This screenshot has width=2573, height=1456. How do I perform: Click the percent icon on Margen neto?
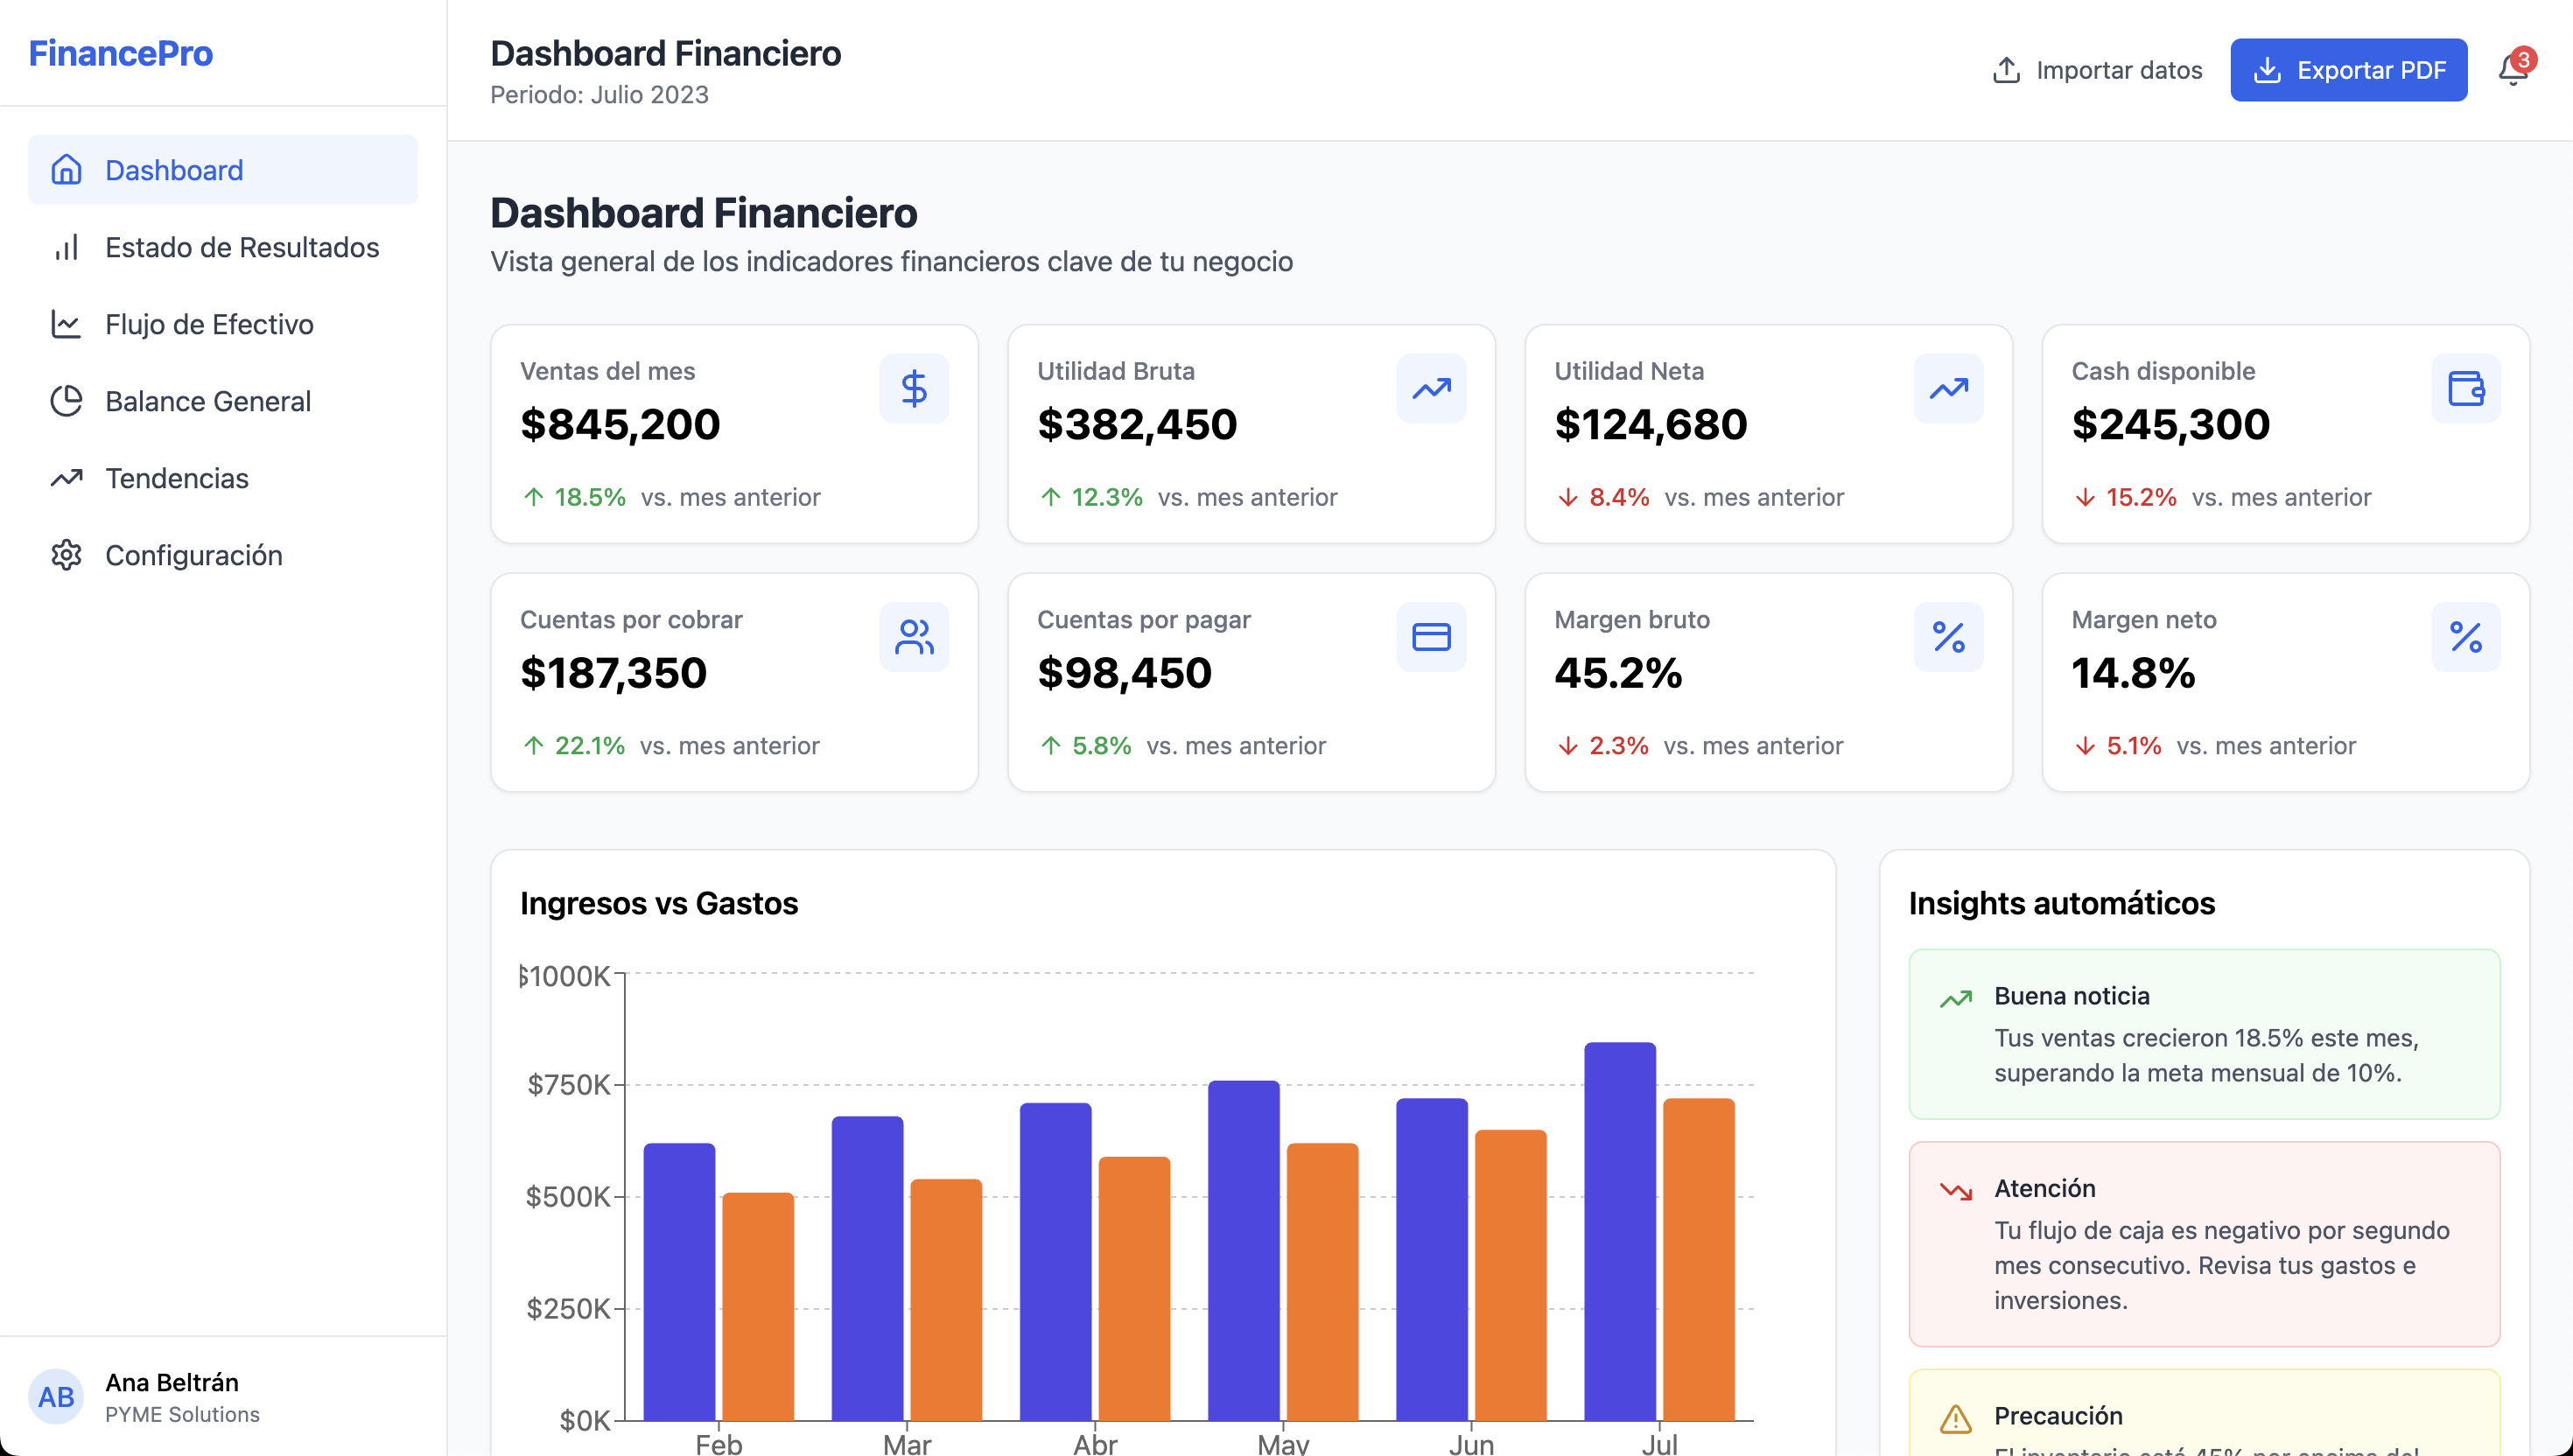pos(2465,637)
